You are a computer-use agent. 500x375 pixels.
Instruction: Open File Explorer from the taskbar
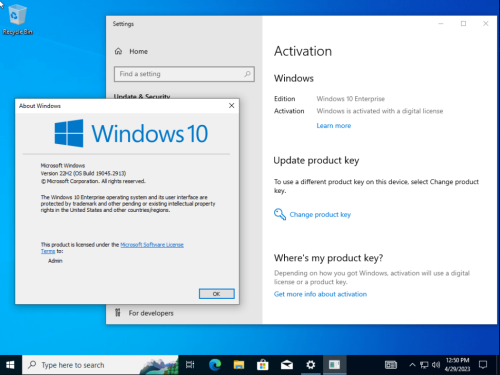[239, 365]
